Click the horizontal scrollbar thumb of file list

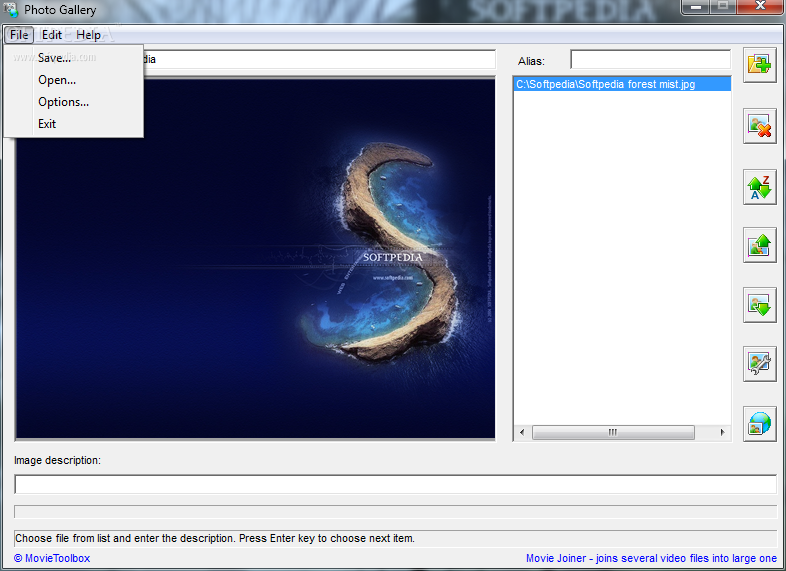point(613,432)
